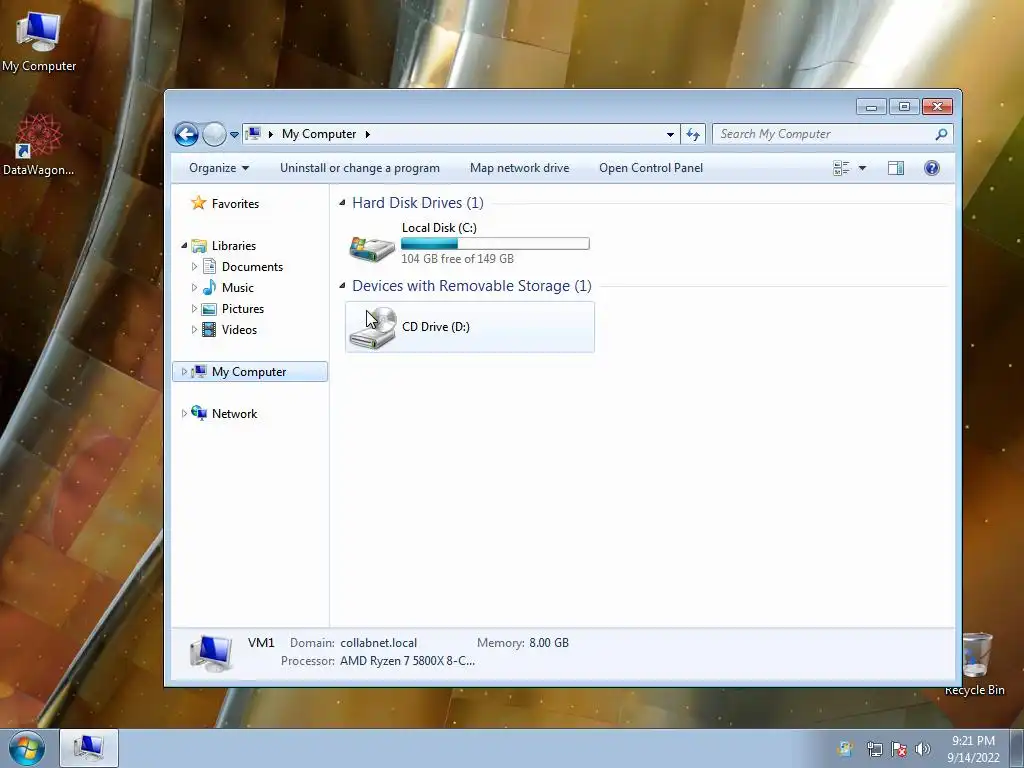Open the recent pages dropdown arrow

coord(234,135)
